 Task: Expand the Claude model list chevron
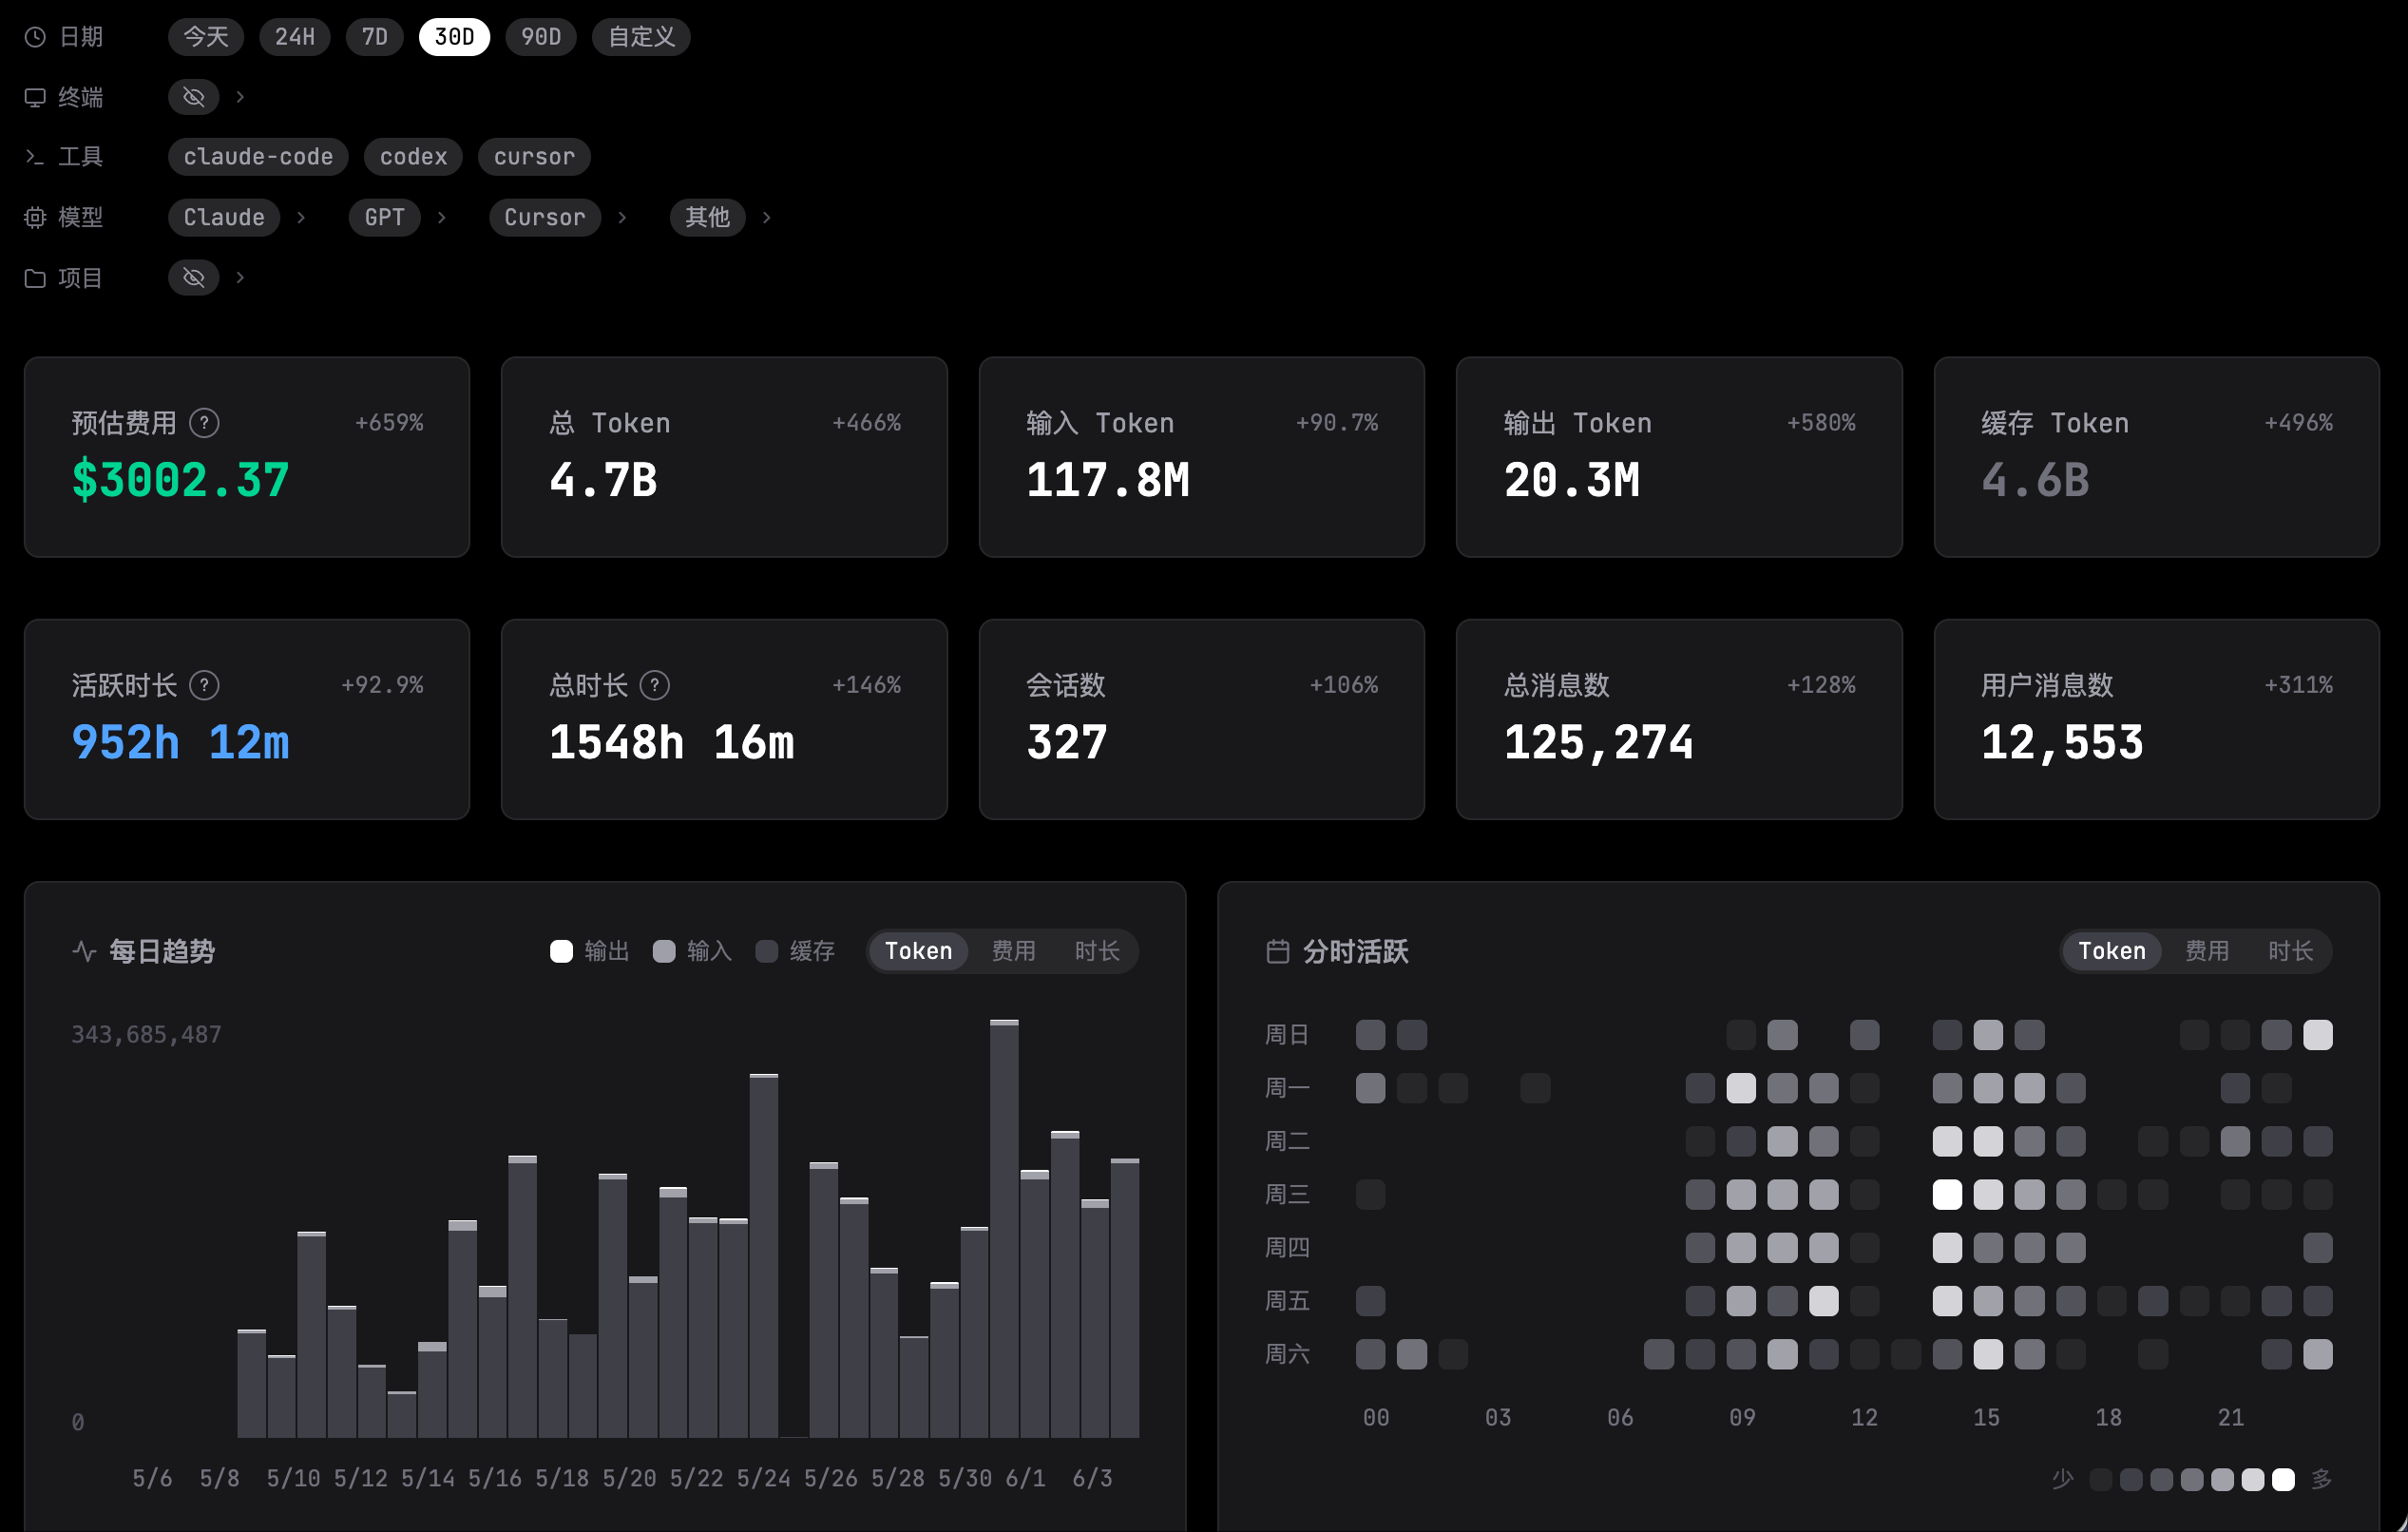(301, 217)
